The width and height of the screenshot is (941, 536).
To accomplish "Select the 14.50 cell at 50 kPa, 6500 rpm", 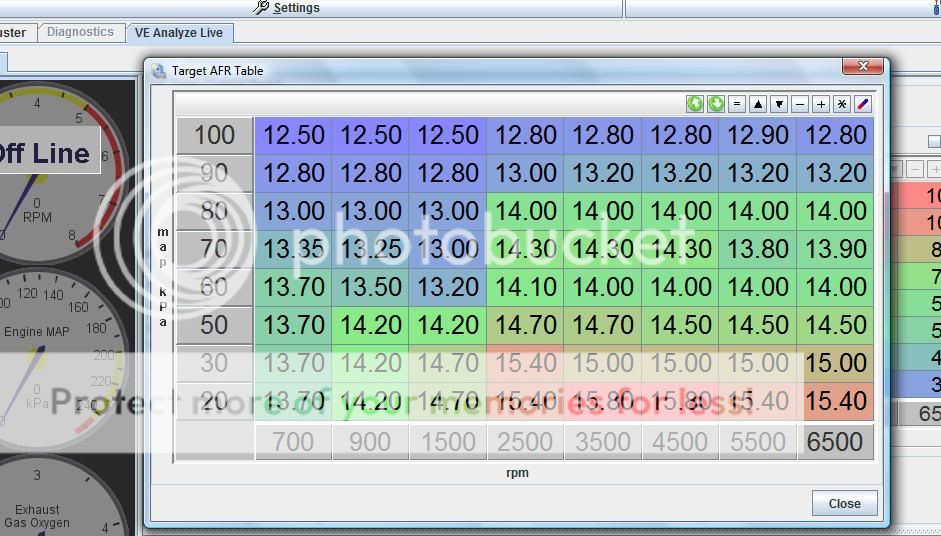I will (x=835, y=325).
